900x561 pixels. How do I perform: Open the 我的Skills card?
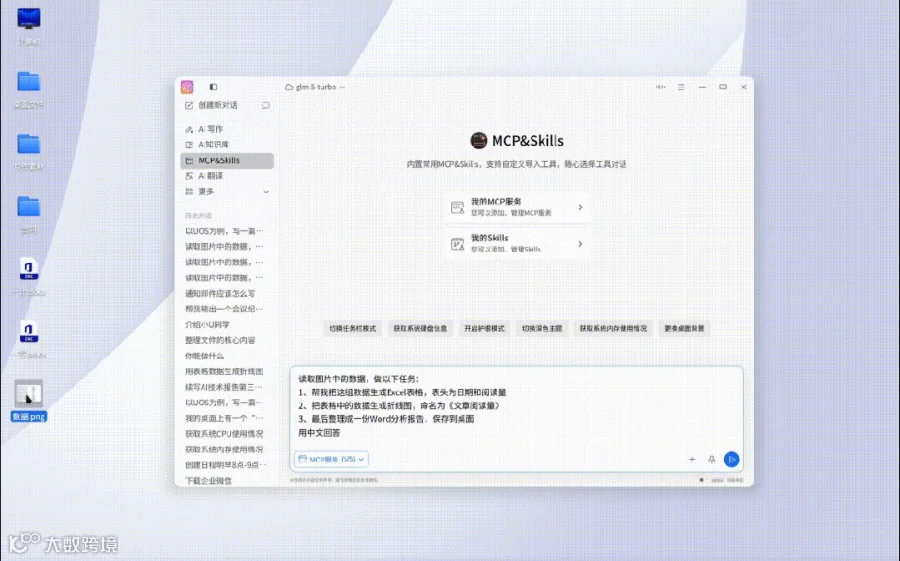[518, 244]
